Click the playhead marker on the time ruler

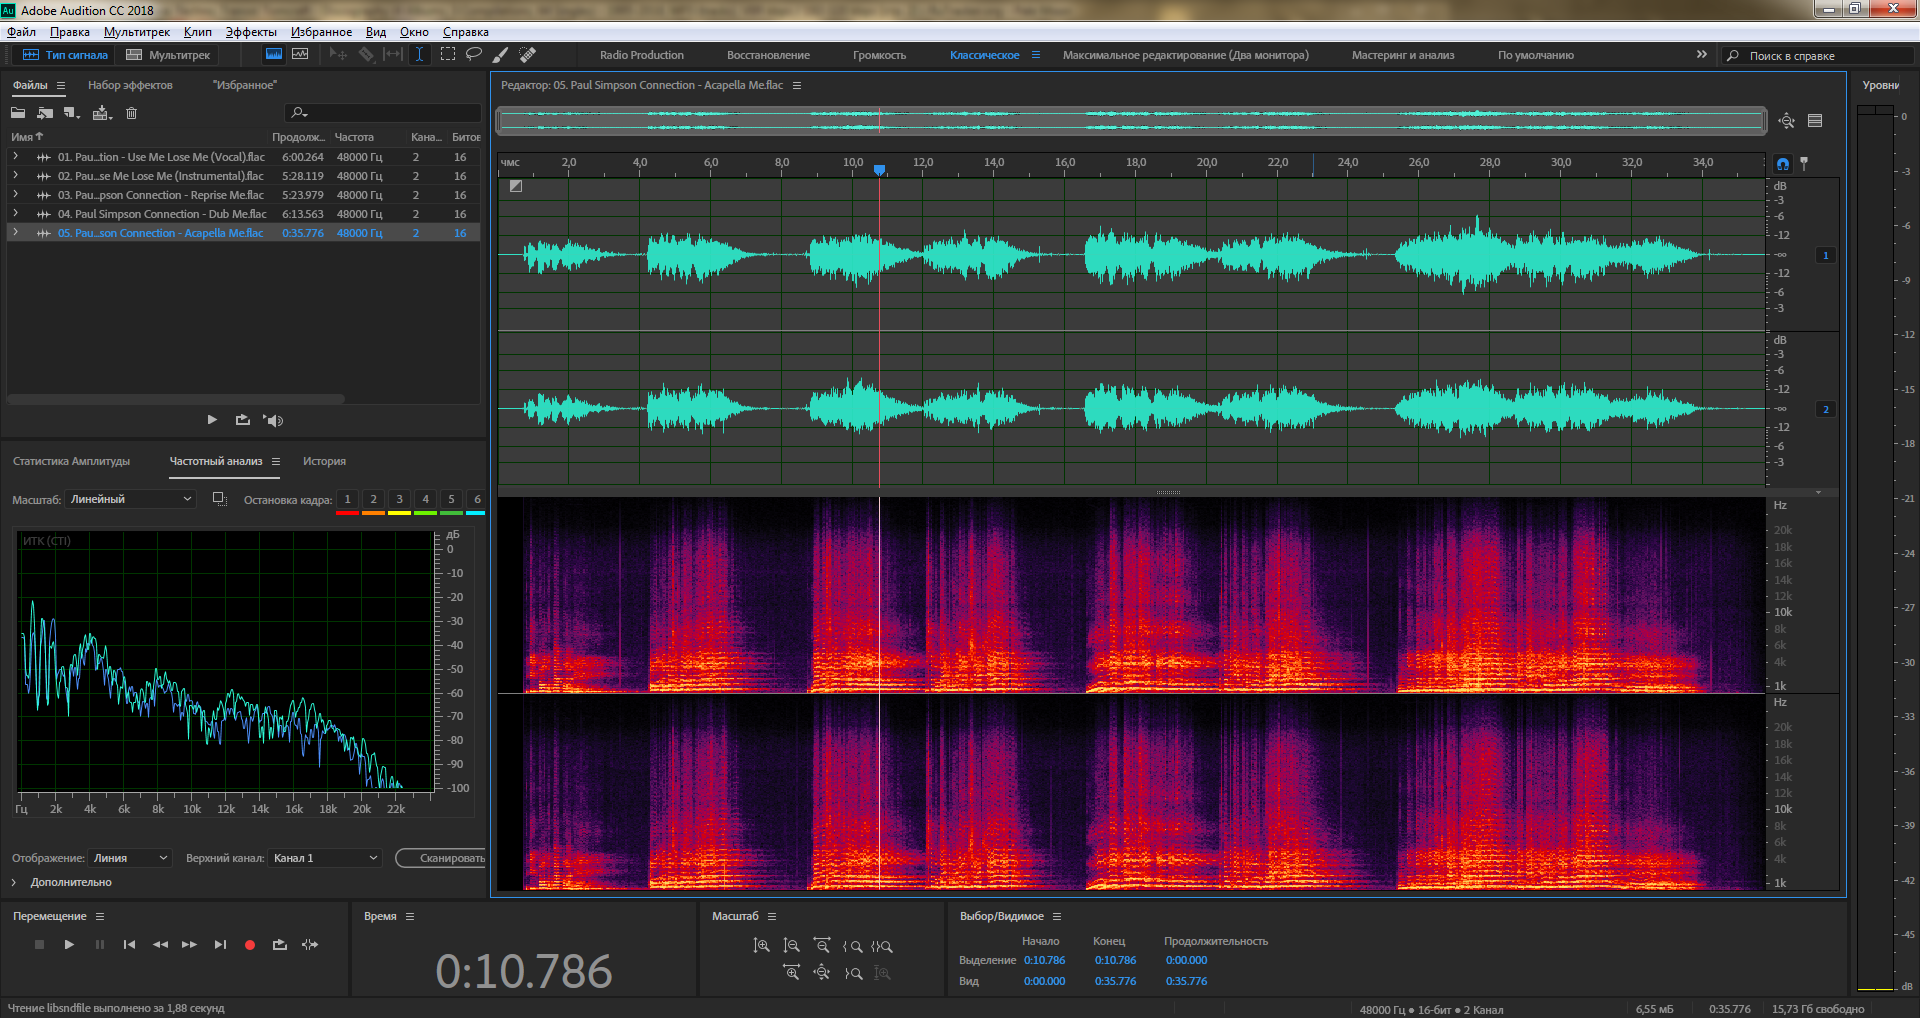tap(880, 170)
